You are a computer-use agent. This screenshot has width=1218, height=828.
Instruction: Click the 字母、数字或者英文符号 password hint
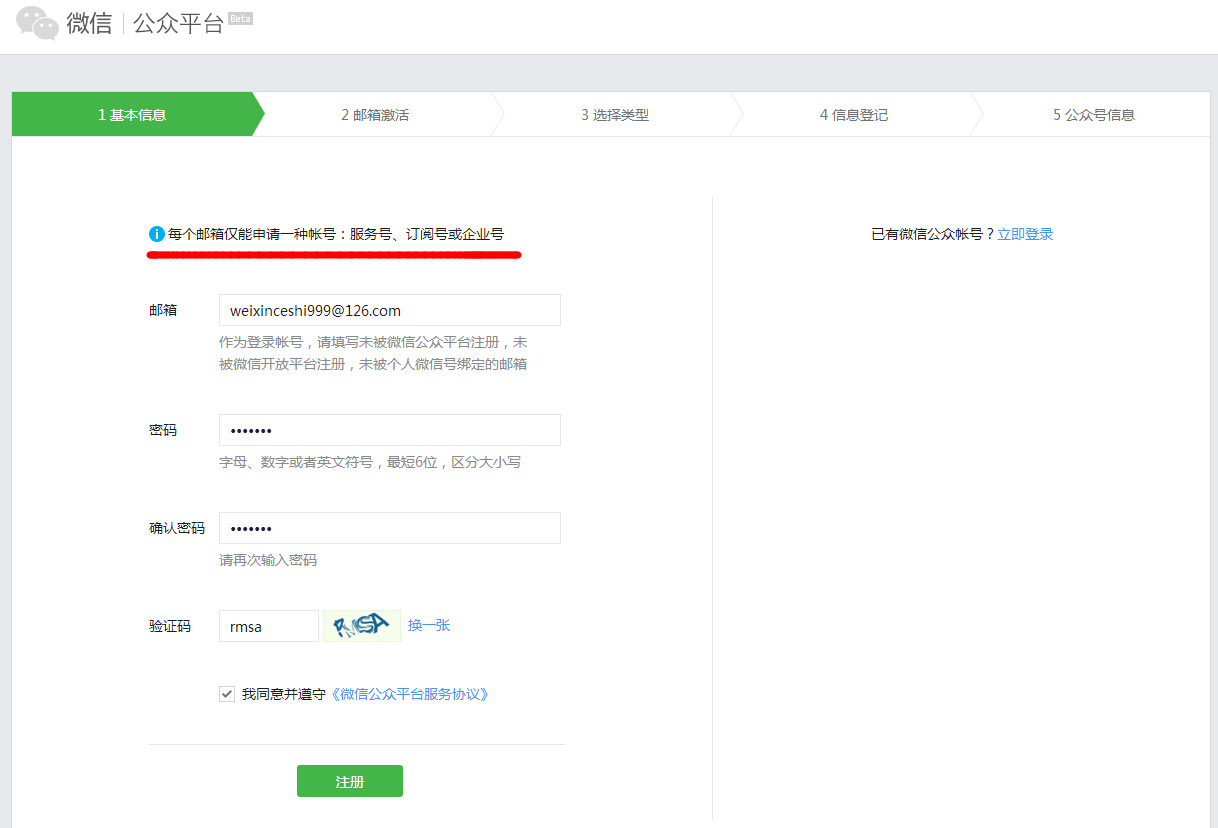point(370,462)
